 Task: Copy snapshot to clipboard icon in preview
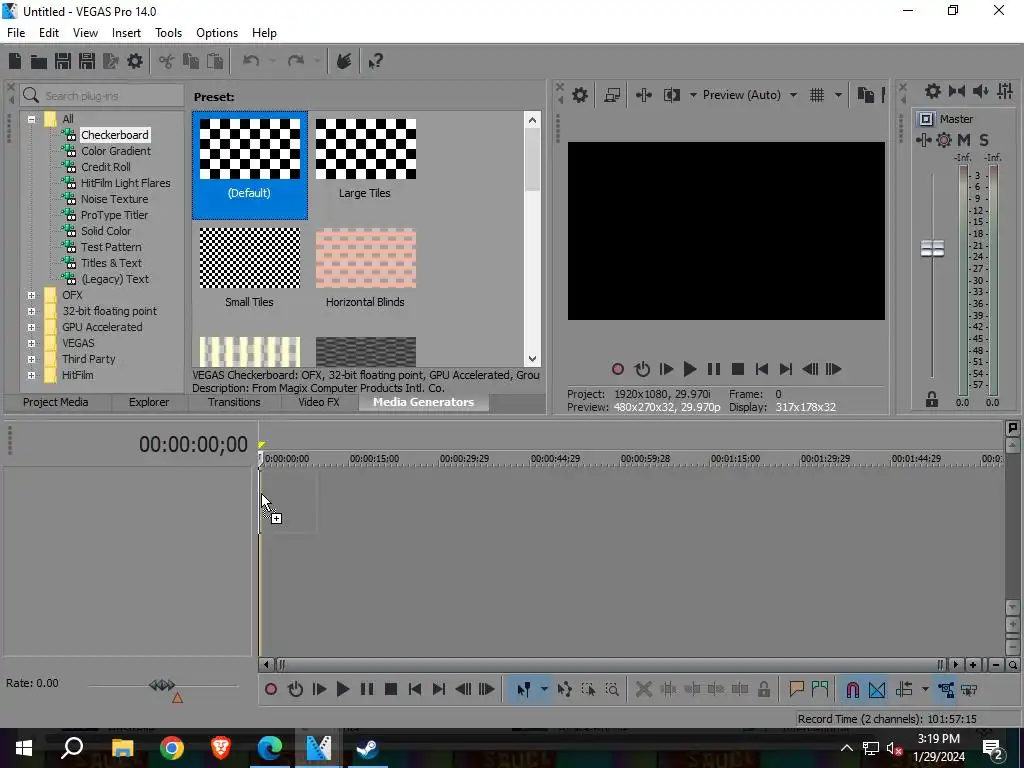[x=865, y=95]
